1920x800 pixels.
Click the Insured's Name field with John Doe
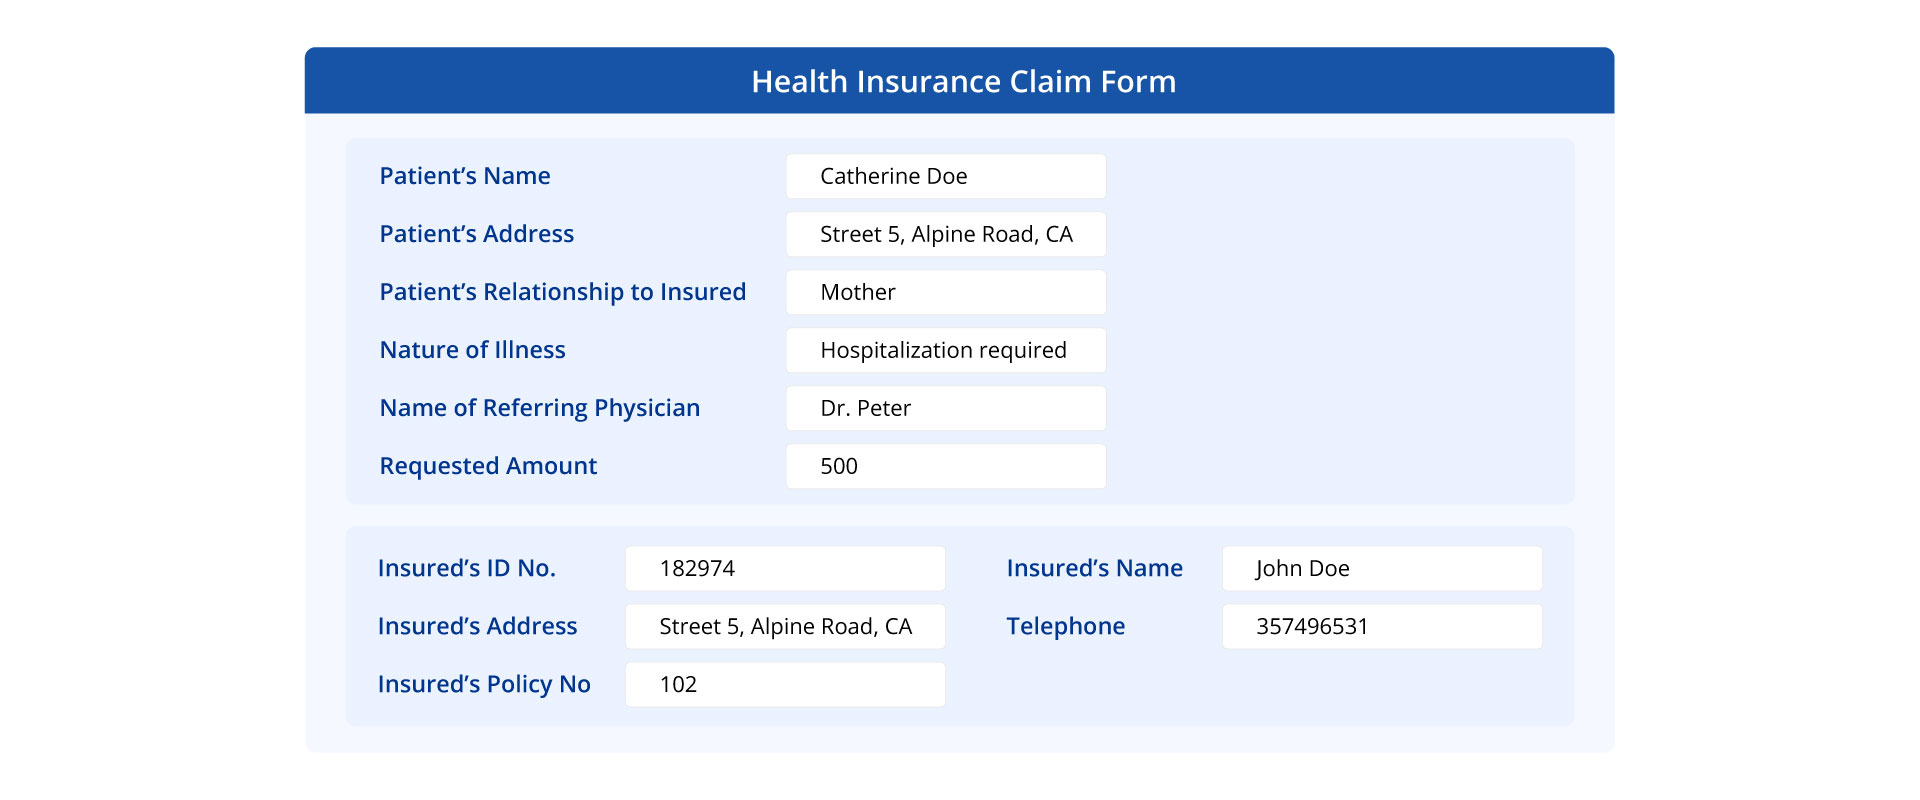(x=1381, y=568)
